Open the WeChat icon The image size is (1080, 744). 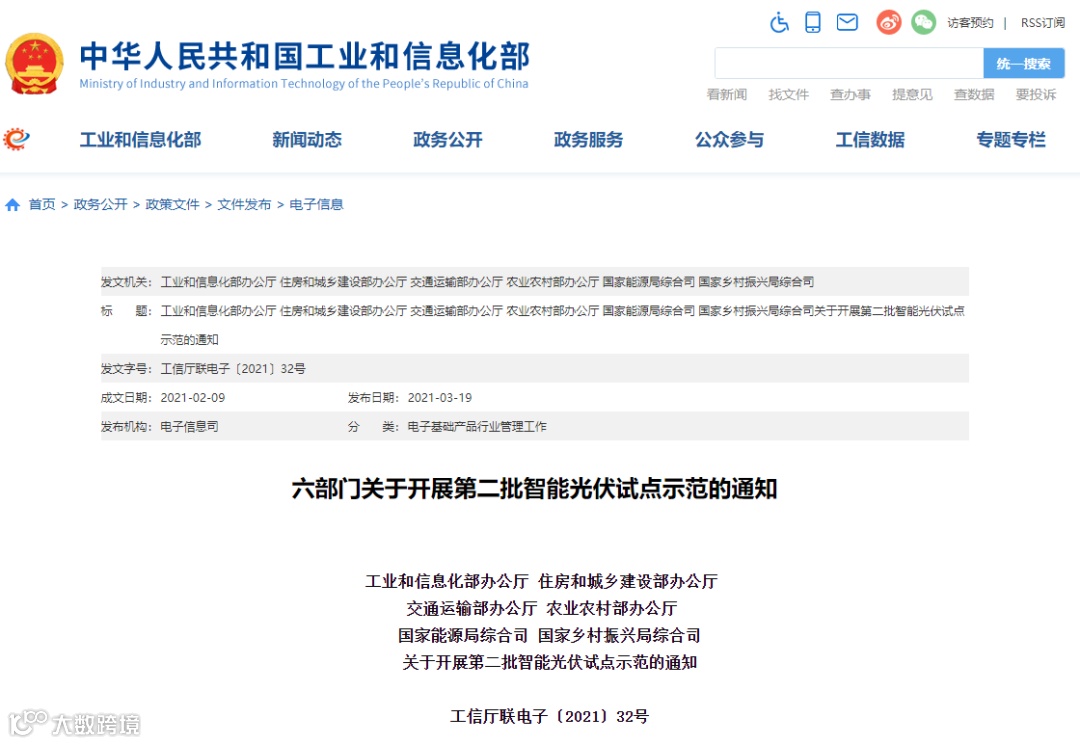924,22
